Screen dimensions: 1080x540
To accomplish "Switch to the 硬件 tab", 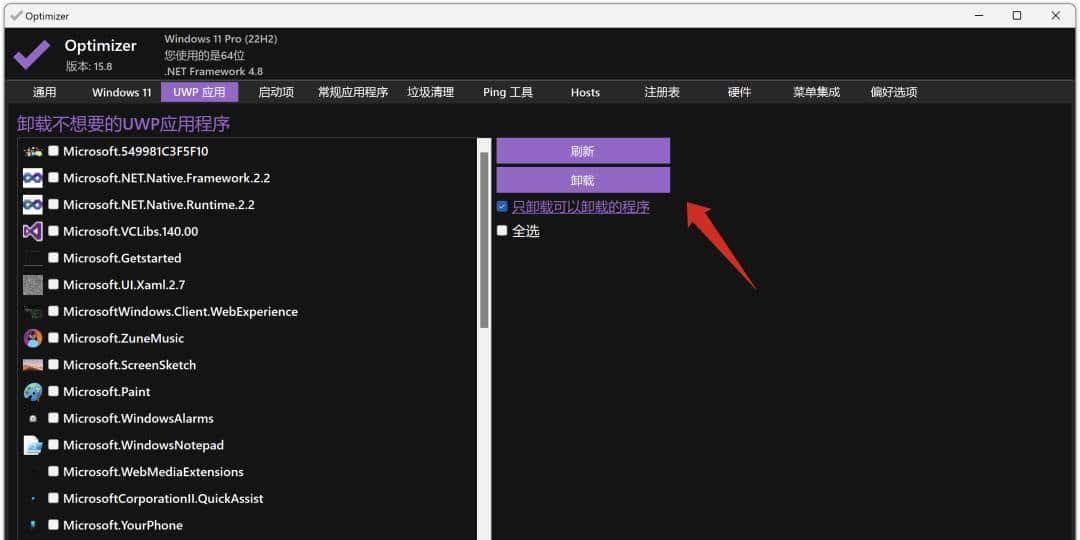I will [739, 92].
